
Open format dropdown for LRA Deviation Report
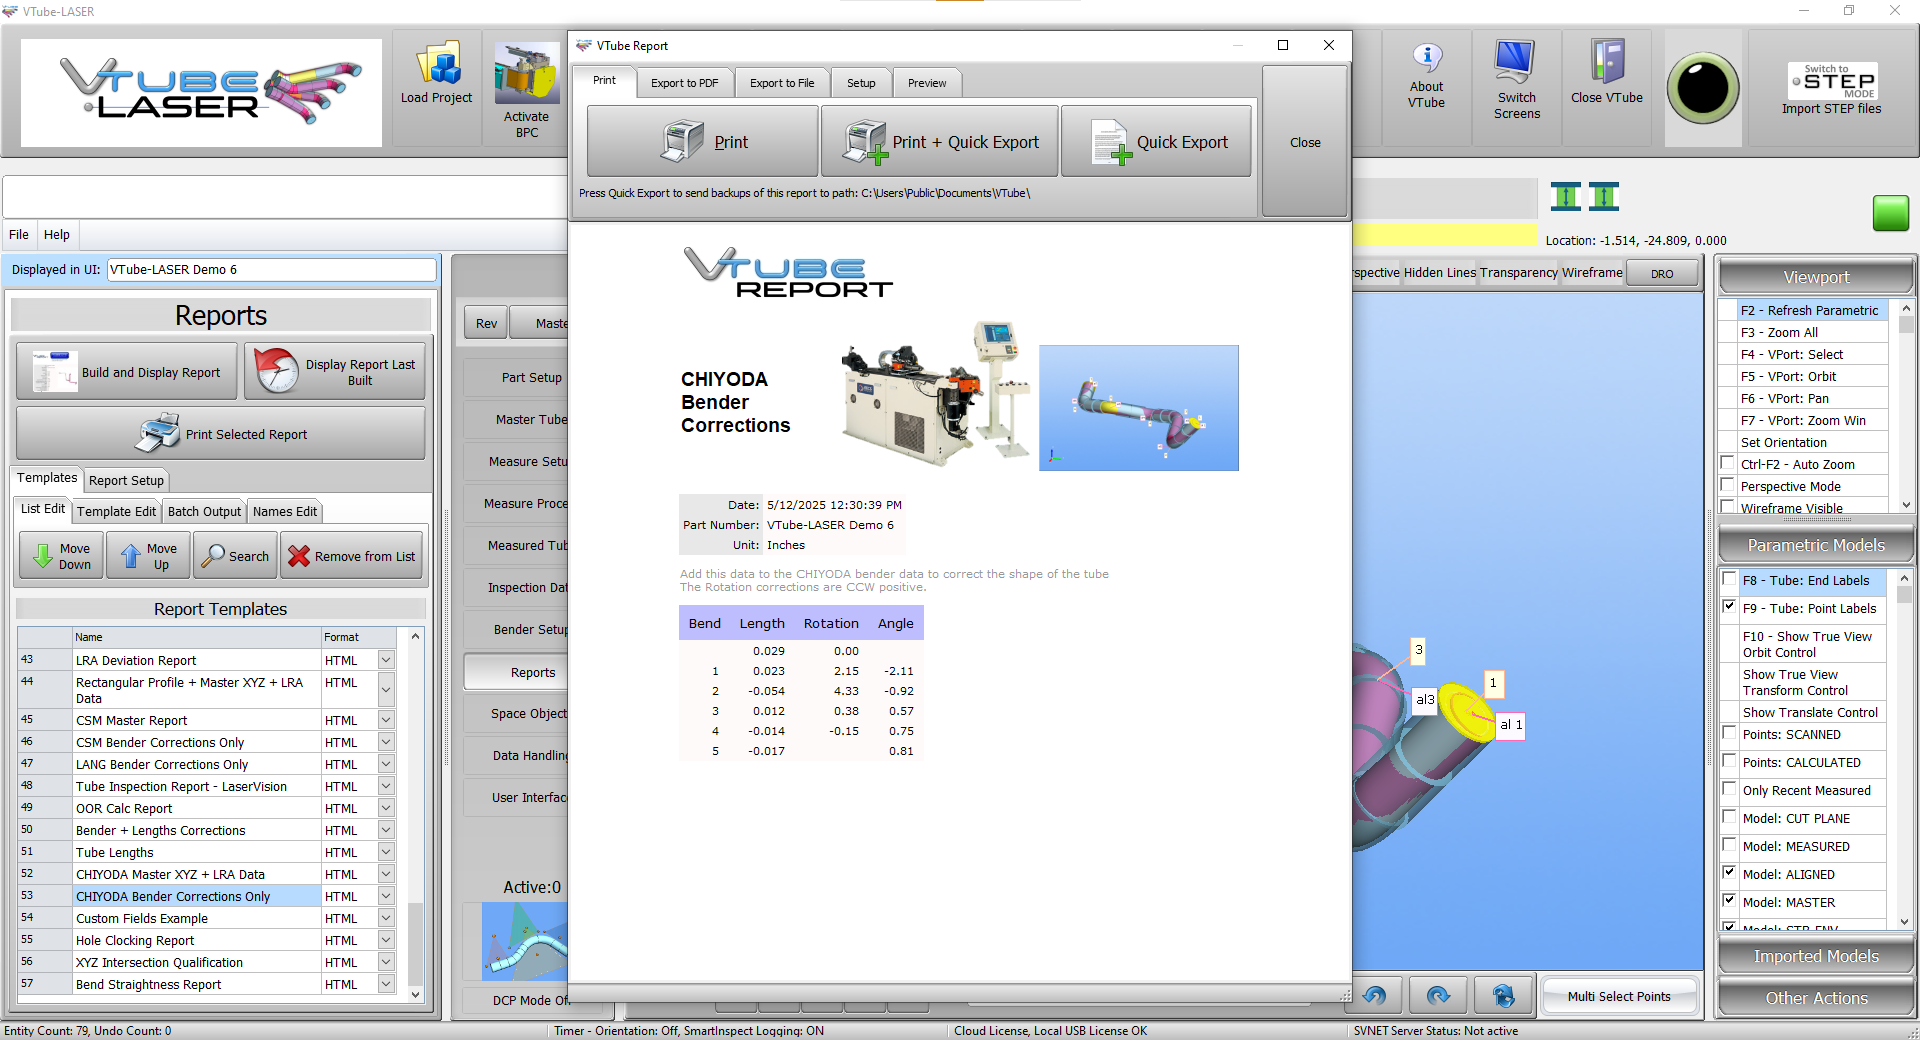(x=386, y=660)
